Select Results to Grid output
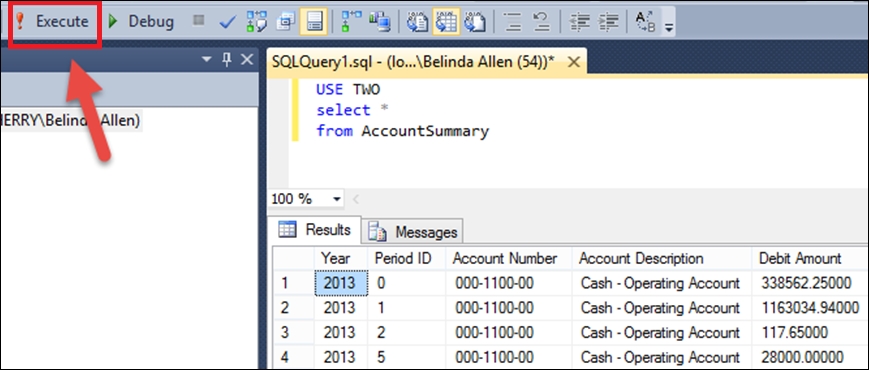Viewport: 869px width, 370px height. click(x=446, y=22)
